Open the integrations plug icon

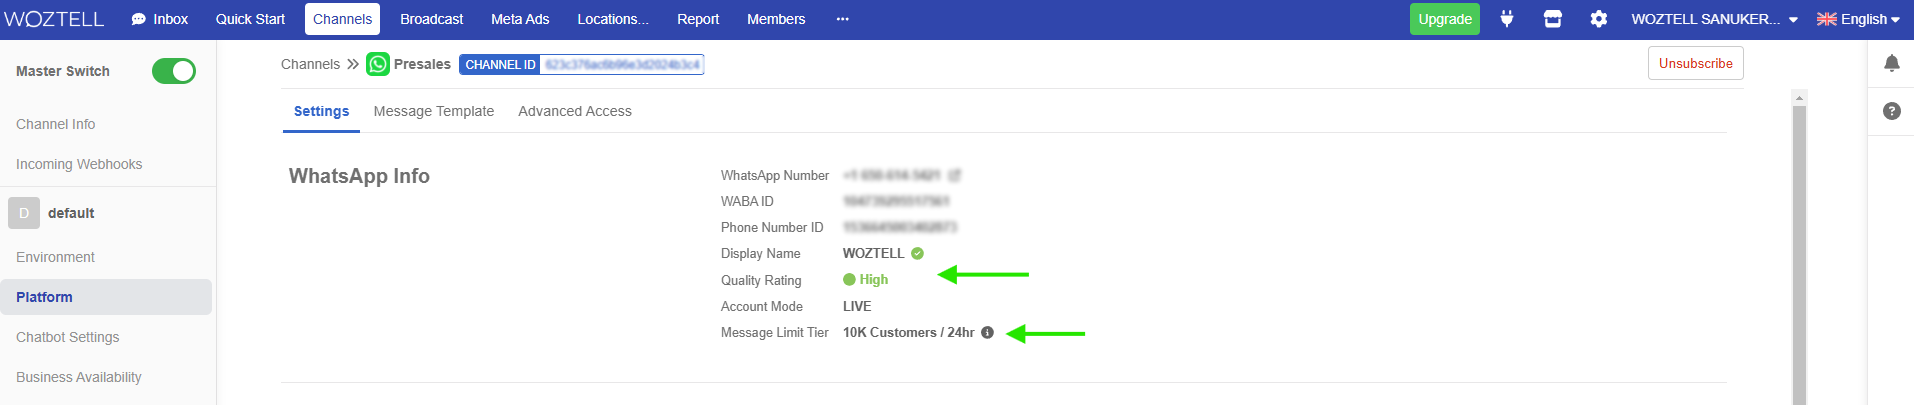click(x=1506, y=19)
